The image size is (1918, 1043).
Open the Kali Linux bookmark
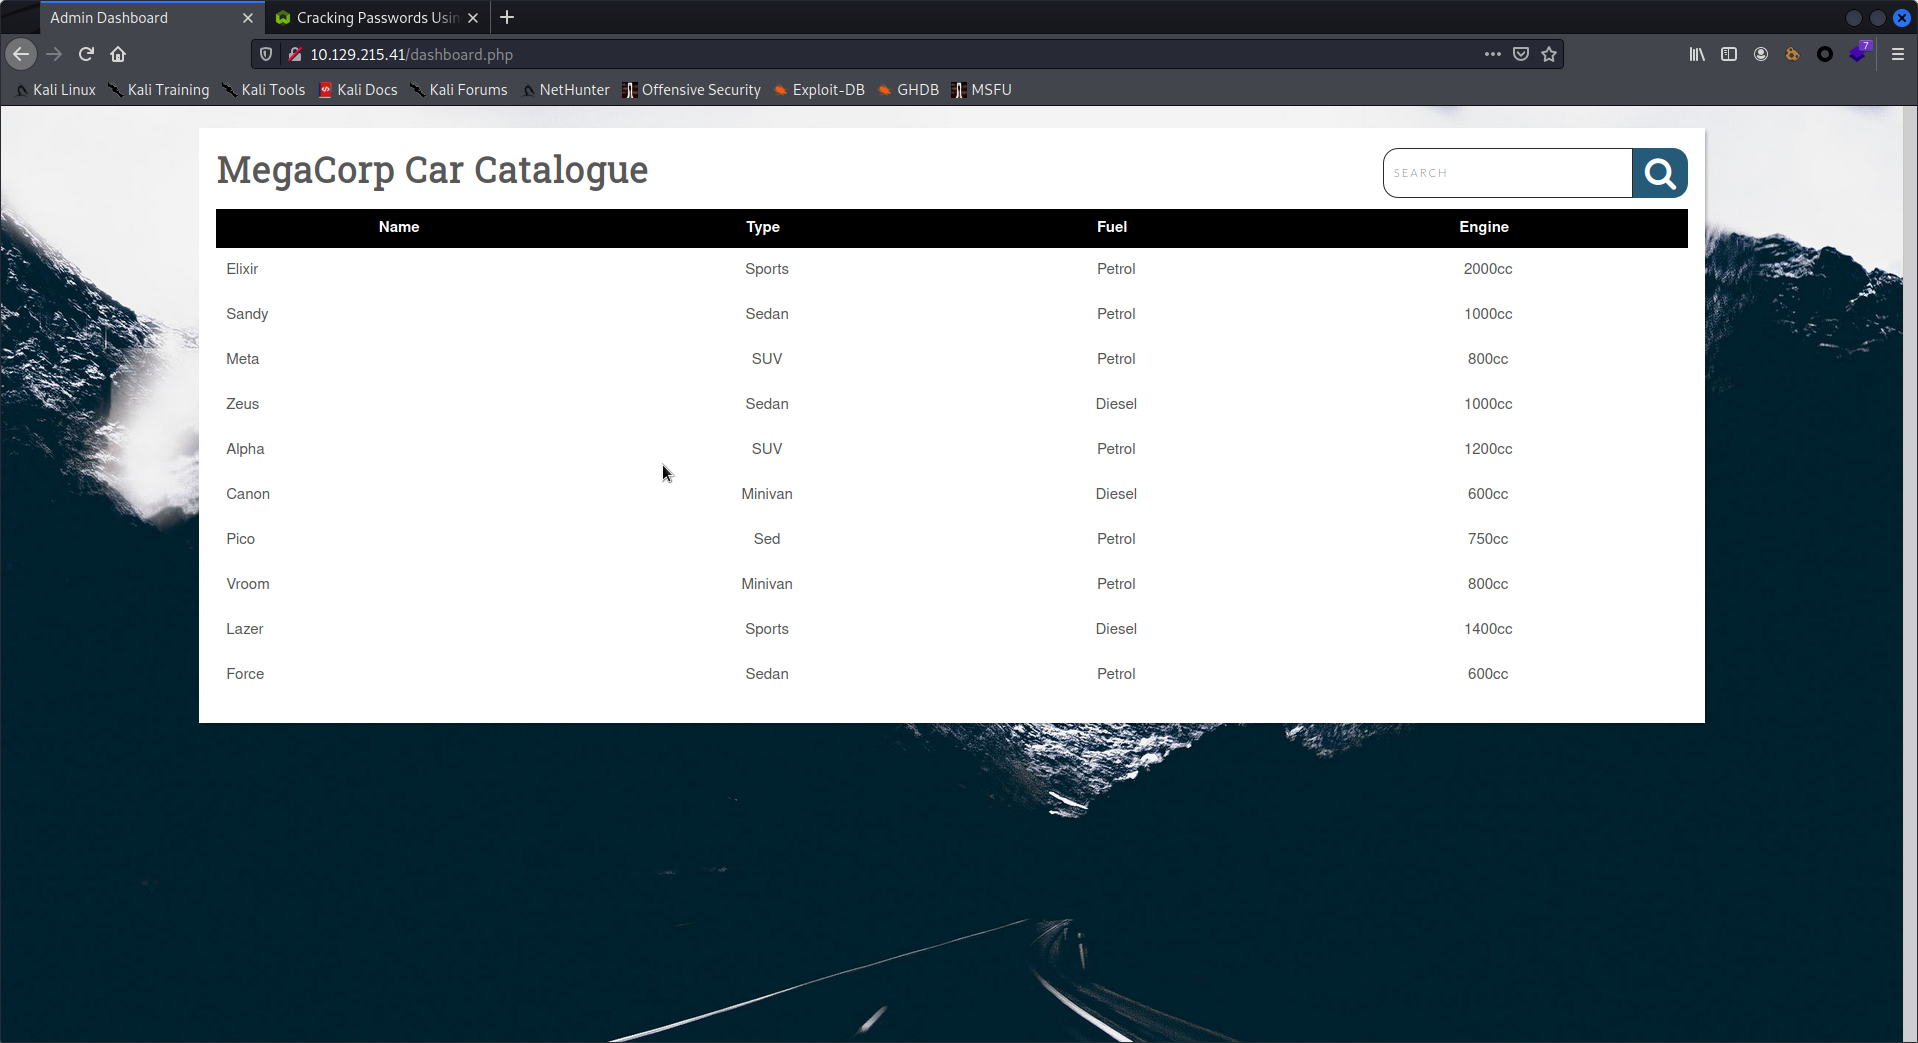[56, 90]
